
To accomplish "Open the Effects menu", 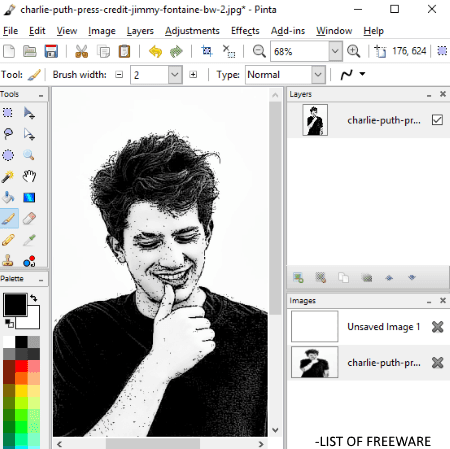I will point(245,31).
